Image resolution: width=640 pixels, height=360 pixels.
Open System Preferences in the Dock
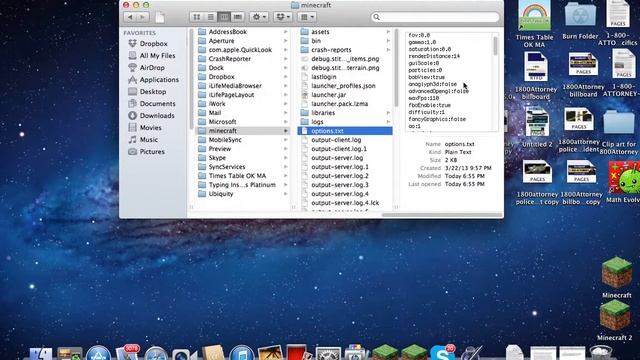pyautogui.click(x=328, y=353)
